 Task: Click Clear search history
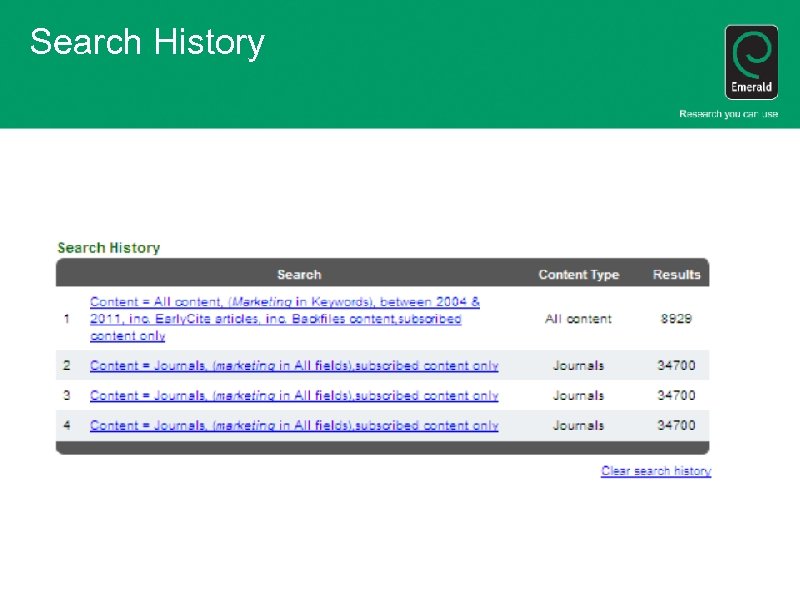pyautogui.click(x=655, y=471)
